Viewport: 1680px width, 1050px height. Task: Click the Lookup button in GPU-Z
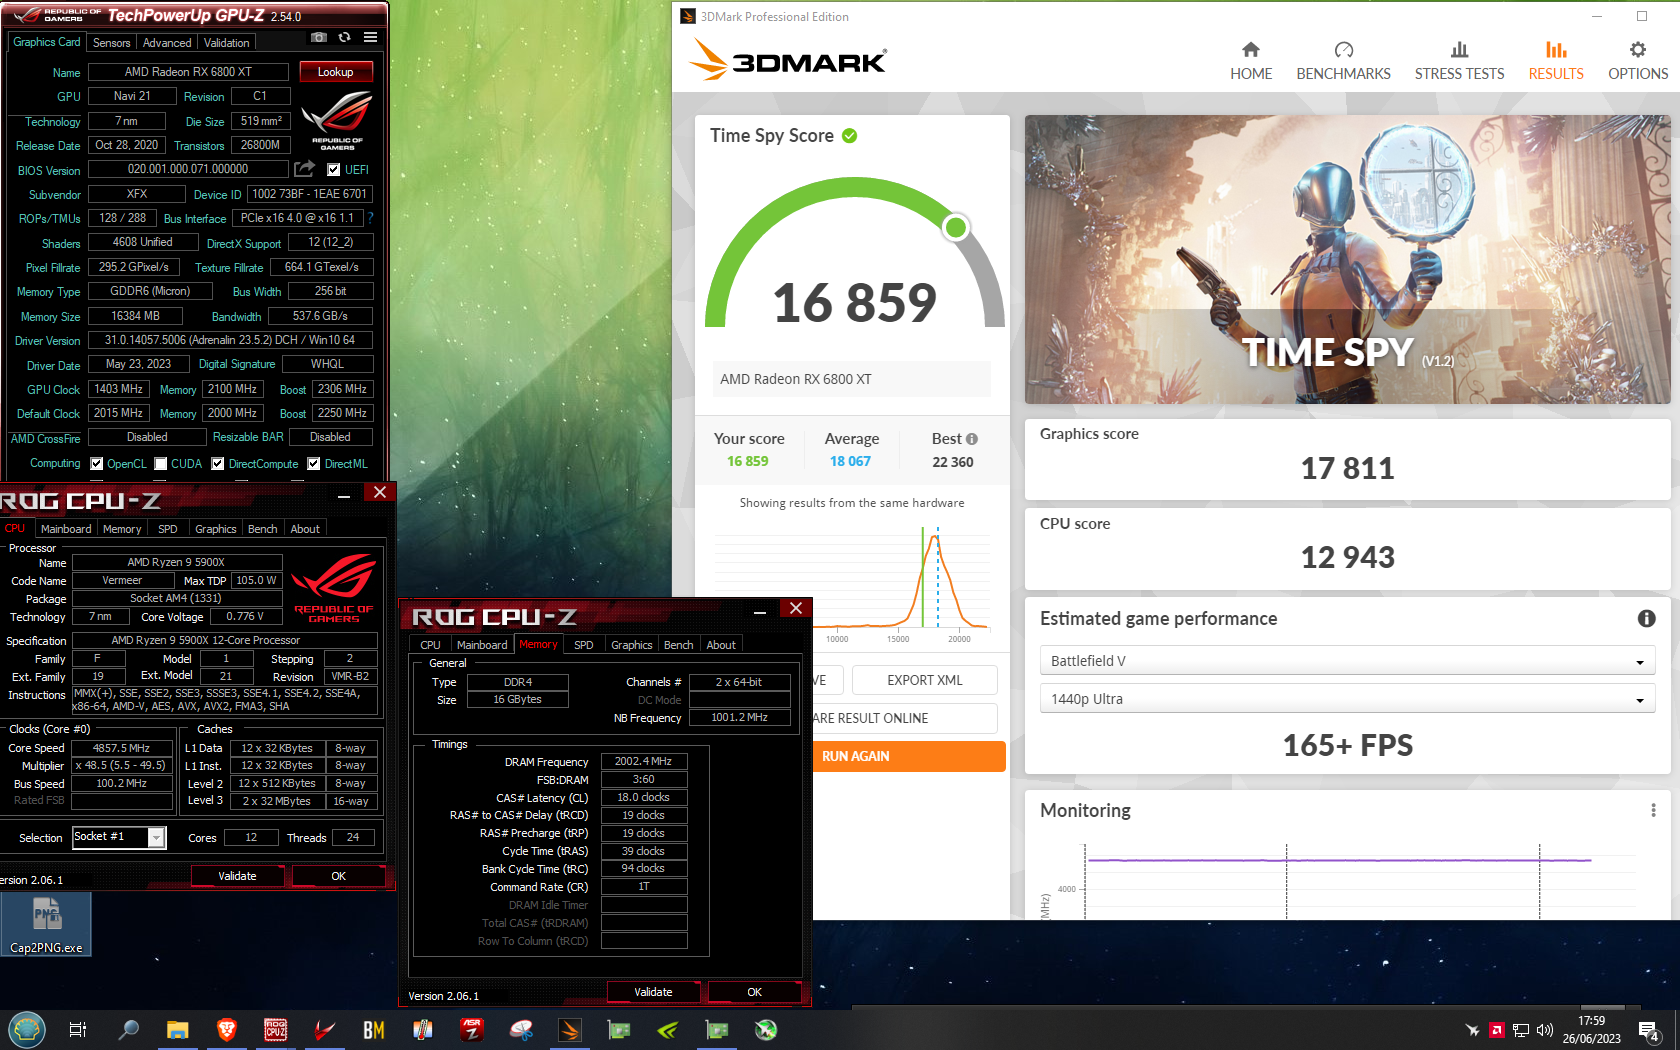coord(335,72)
